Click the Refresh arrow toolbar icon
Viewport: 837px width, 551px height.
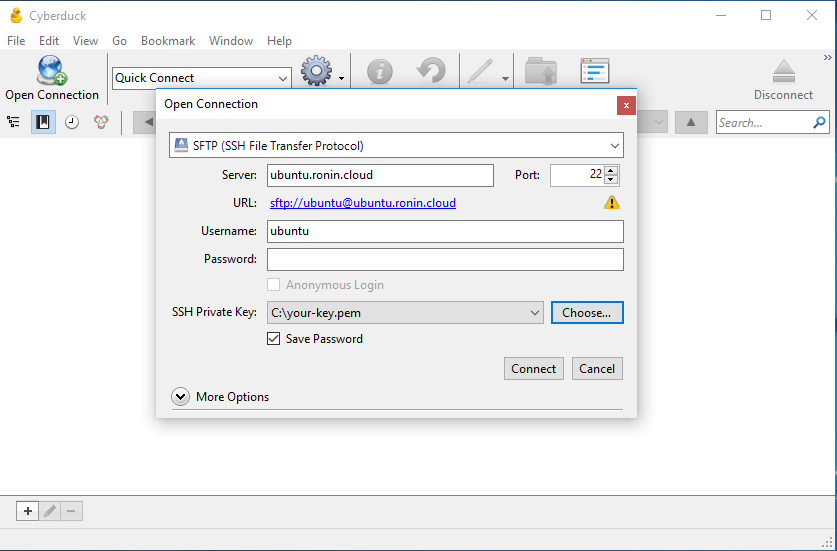[x=431, y=71]
